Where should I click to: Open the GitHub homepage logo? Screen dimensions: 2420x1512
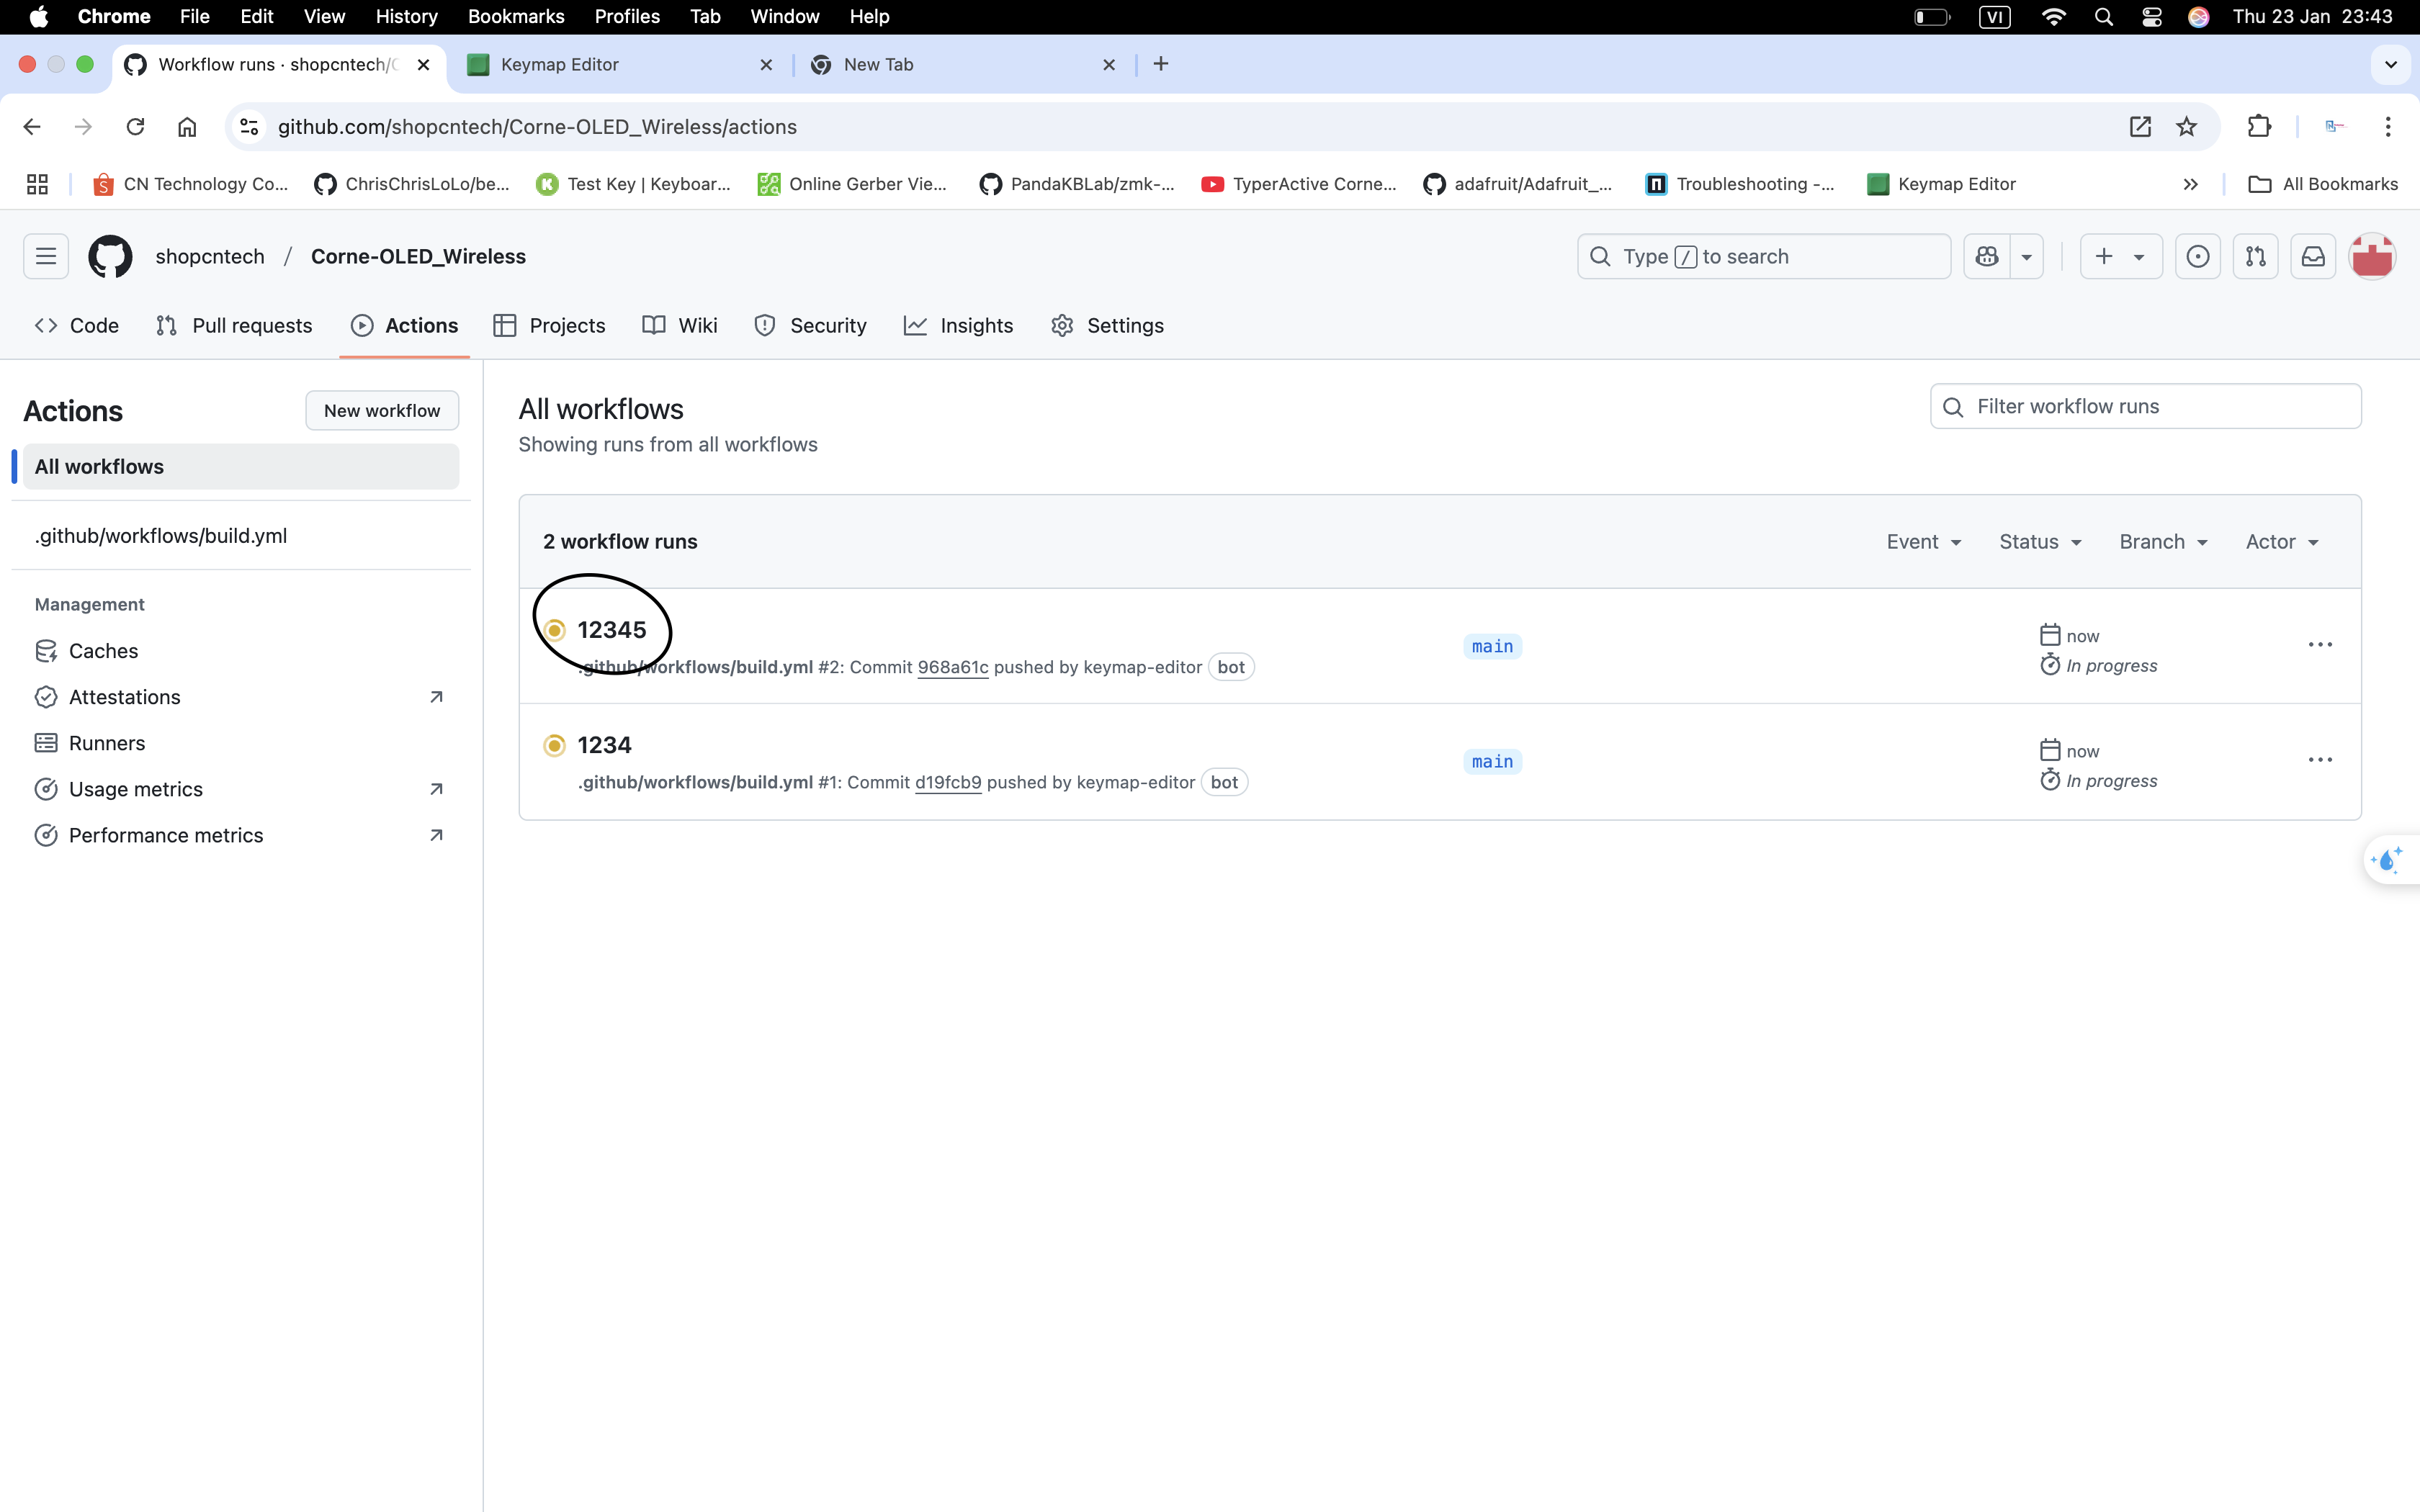tap(110, 257)
